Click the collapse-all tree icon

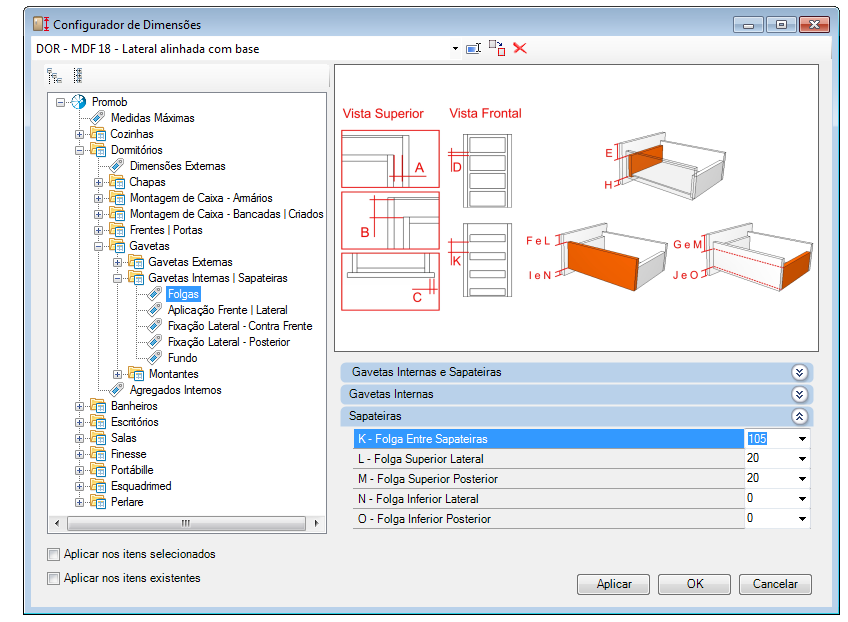pyautogui.click(x=78, y=76)
